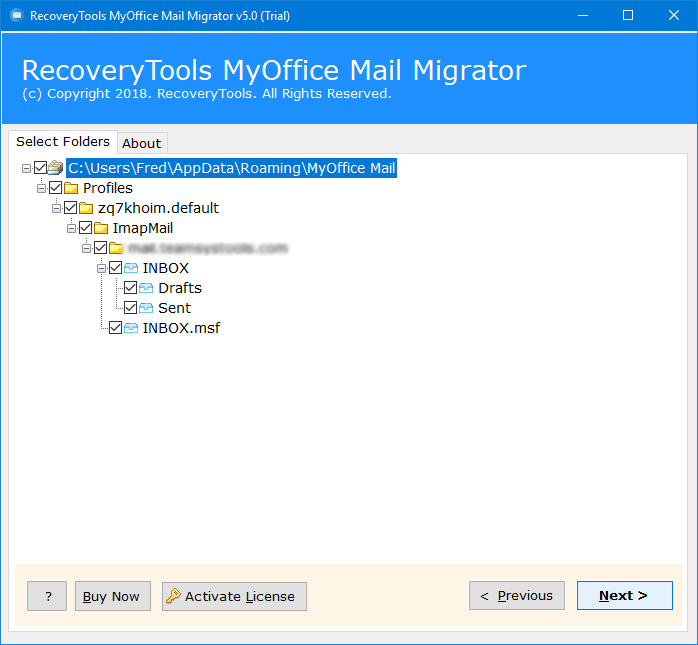Uncheck the Sent checkbox
The height and width of the screenshot is (645, 698).
130,308
